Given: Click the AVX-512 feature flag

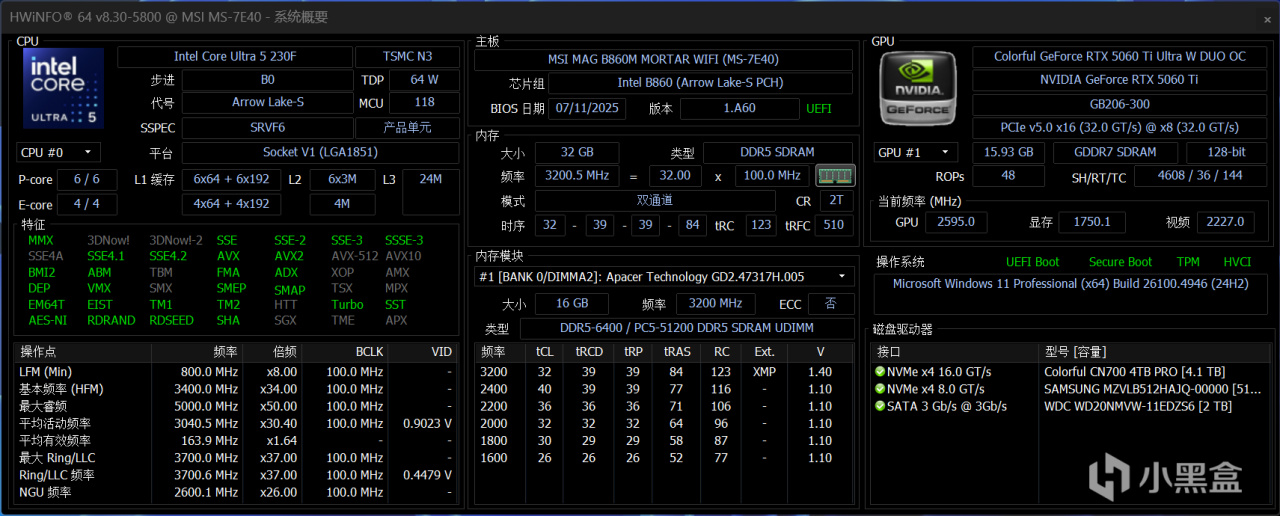Looking at the screenshot, I should [356, 256].
